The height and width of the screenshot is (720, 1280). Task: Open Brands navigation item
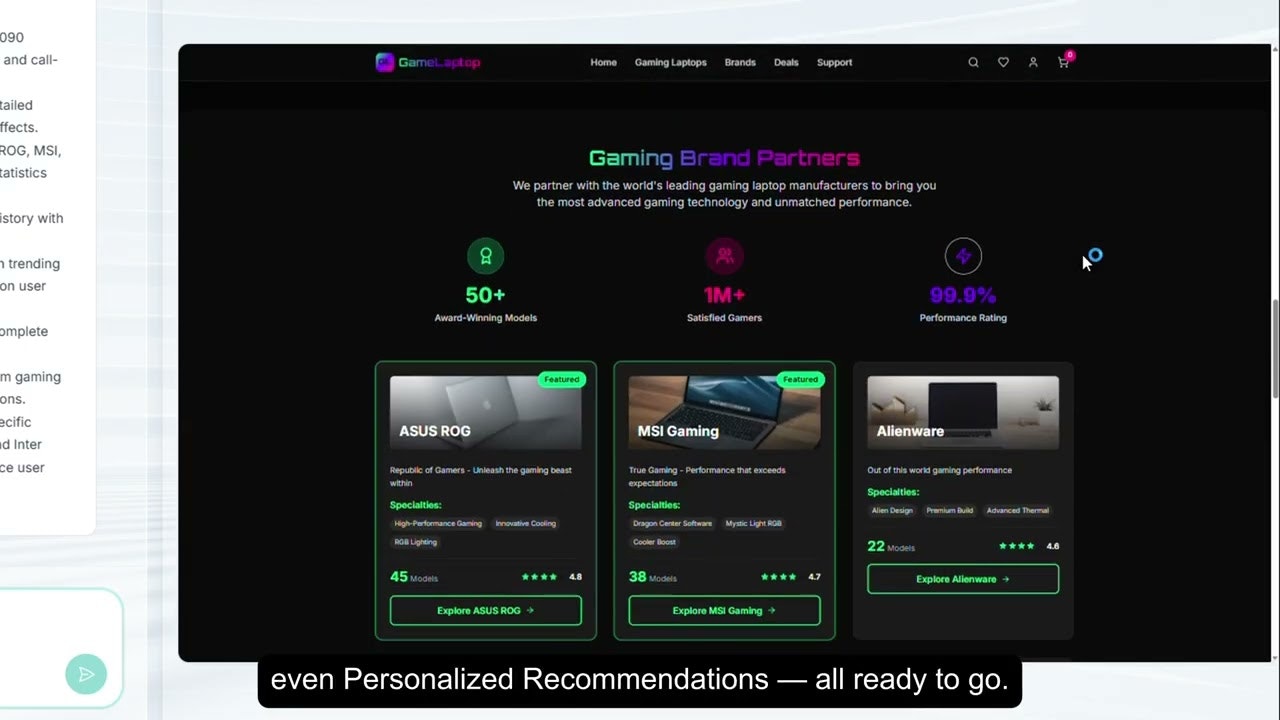click(740, 62)
